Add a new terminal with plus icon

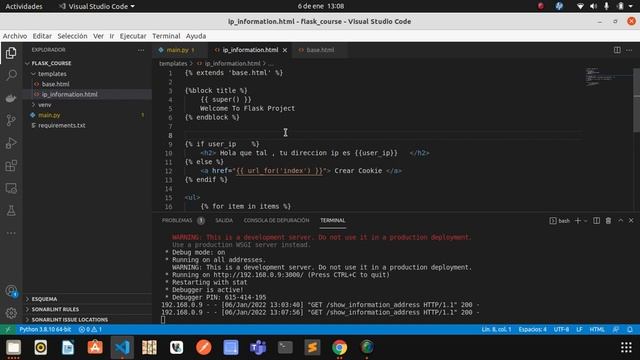(578, 220)
